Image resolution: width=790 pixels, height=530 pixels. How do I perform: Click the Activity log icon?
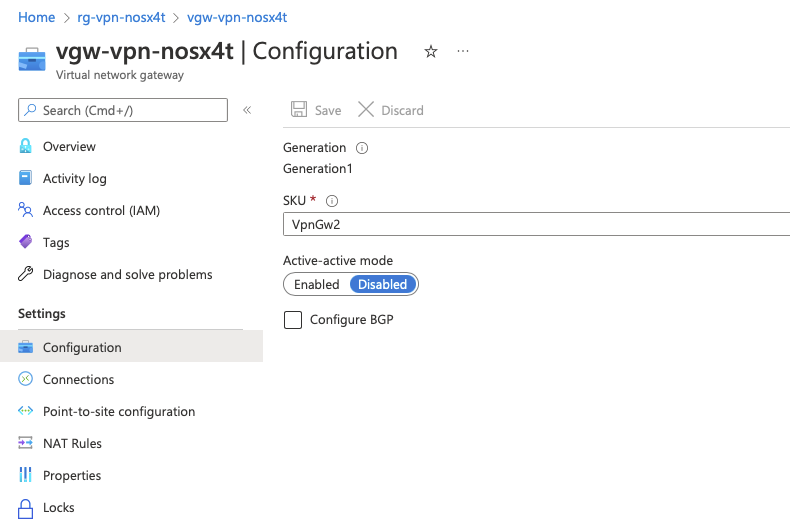[x=25, y=178]
